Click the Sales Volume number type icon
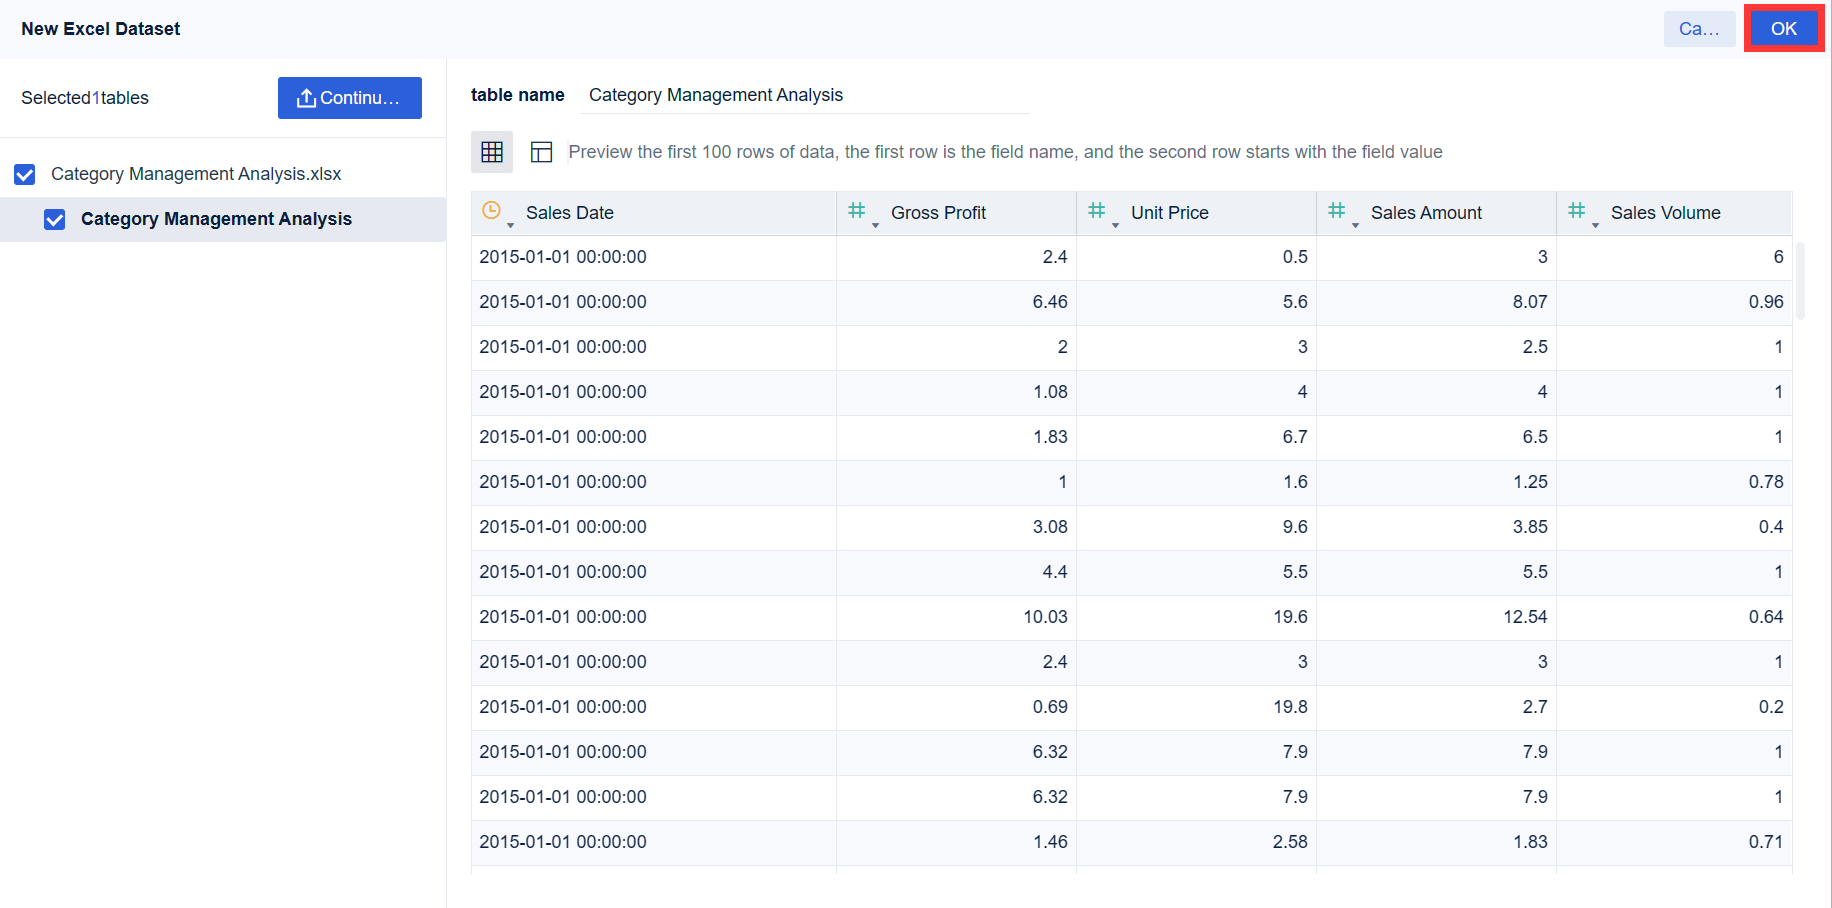1832x908 pixels. coord(1576,210)
